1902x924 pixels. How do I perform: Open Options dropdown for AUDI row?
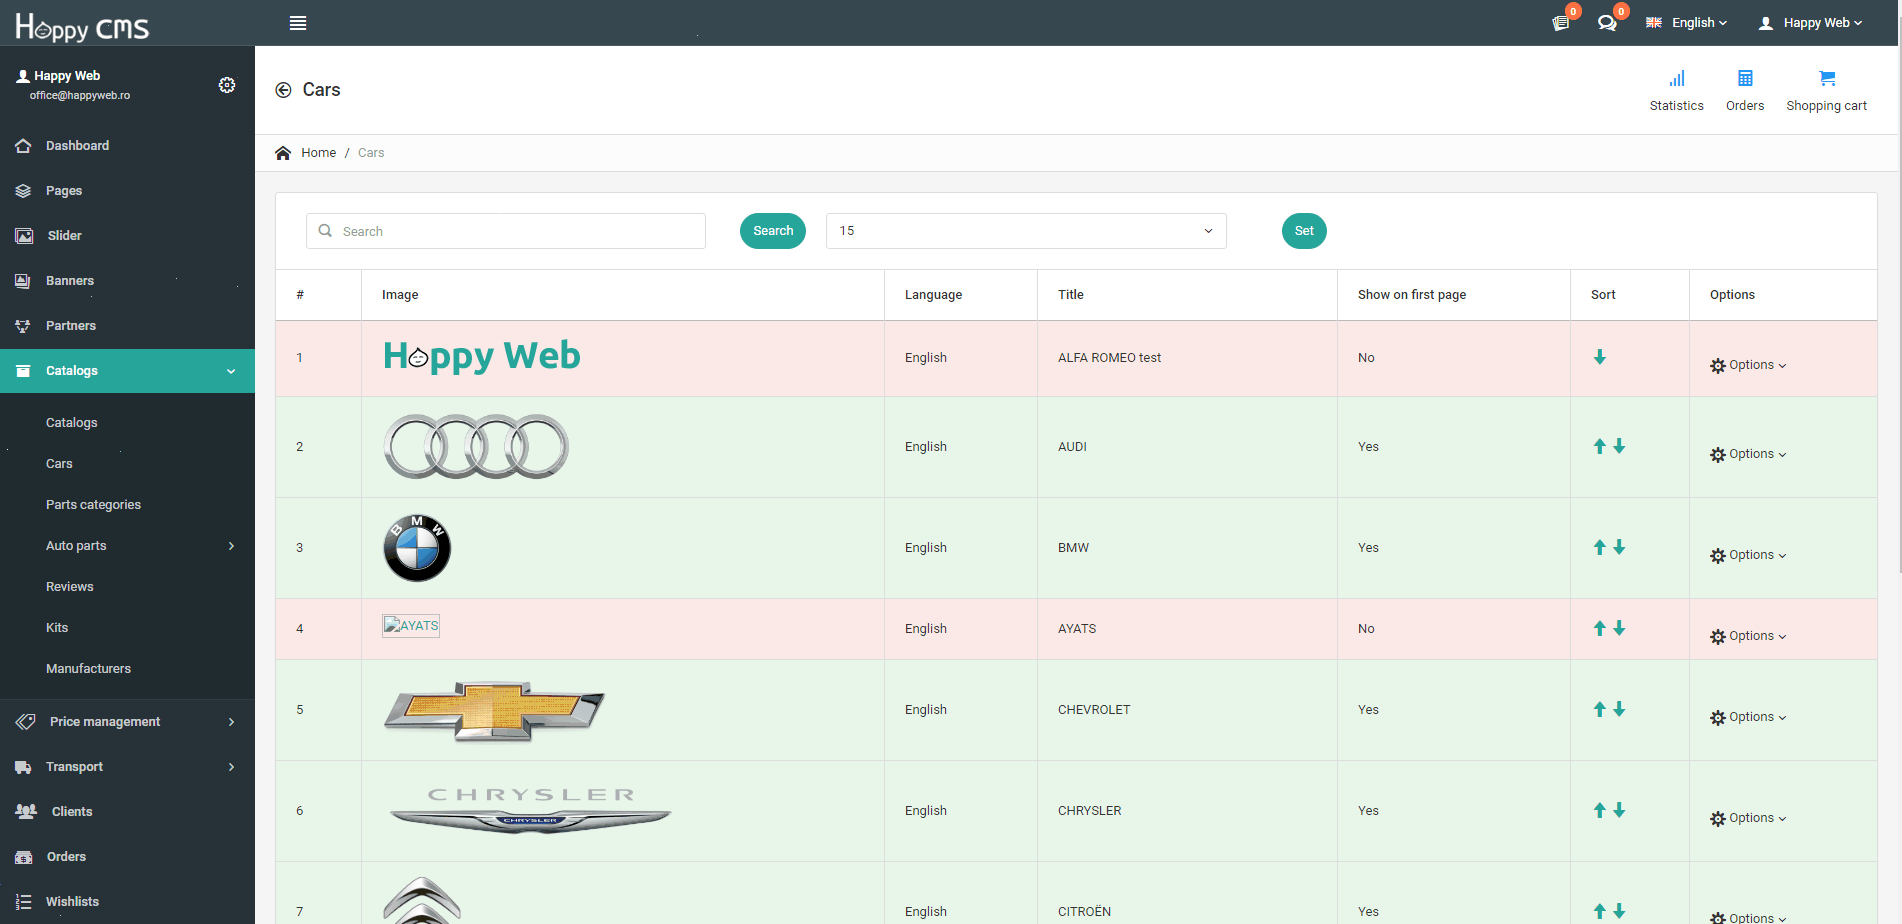point(1748,454)
